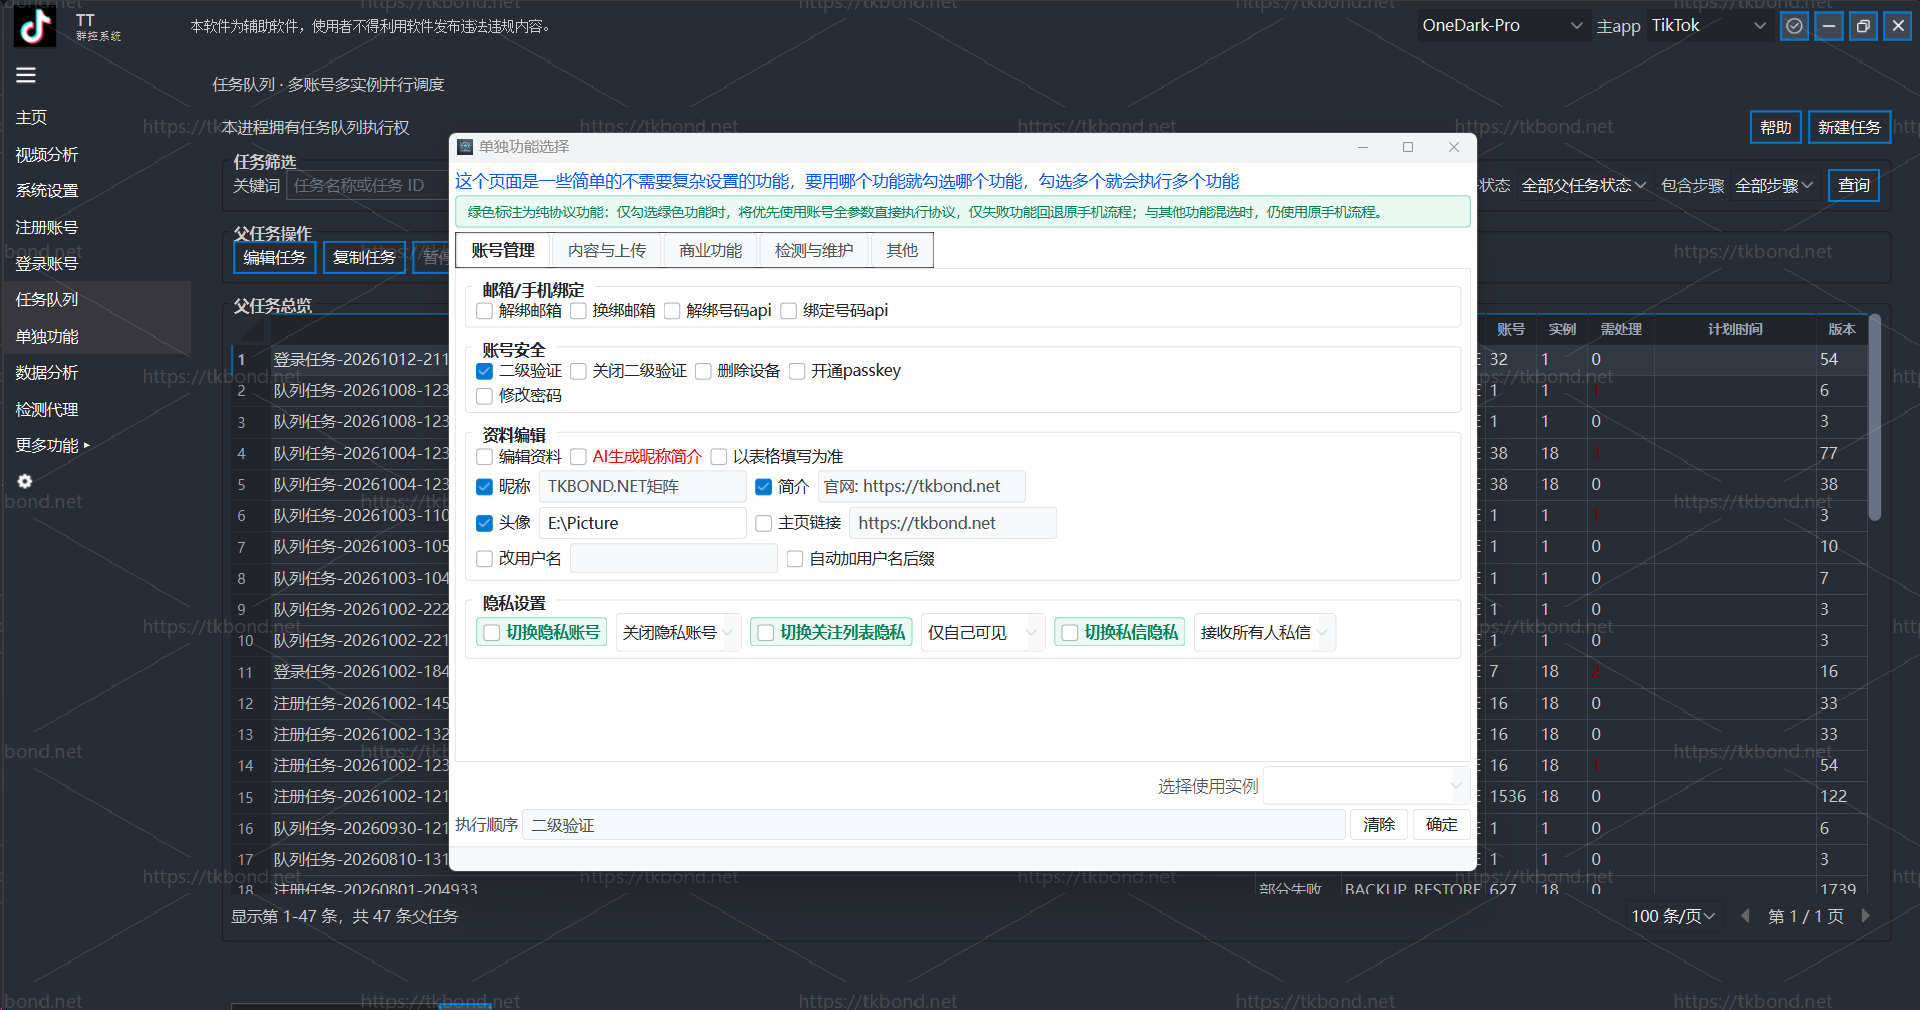Enable the 解绑邮箱 checkbox
The width and height of the screenshot is (1920, 1010).
(x=485, y=311)
